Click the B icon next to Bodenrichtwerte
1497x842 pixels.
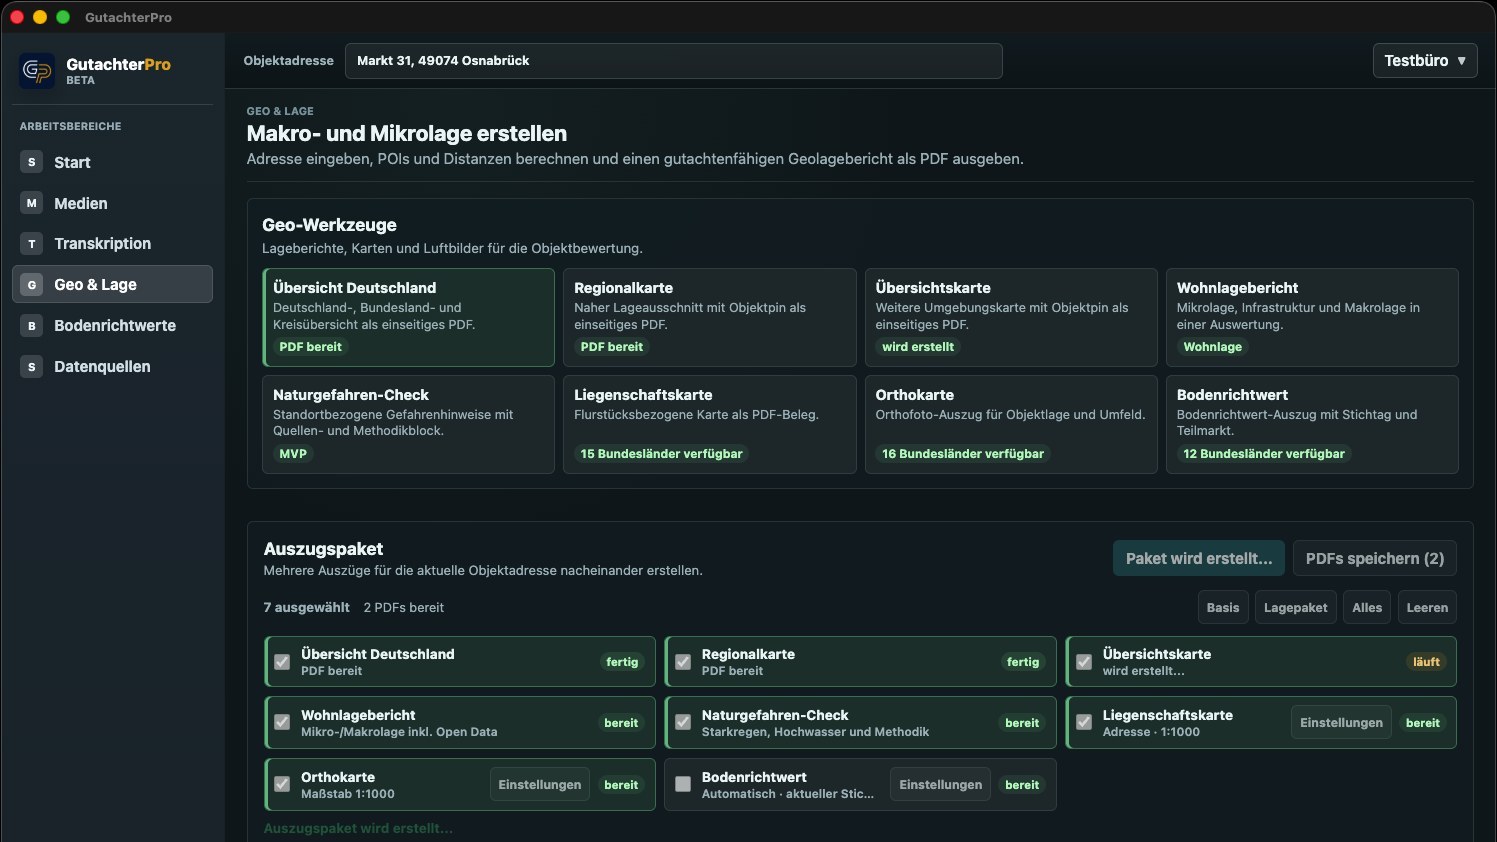pyautogui.click(x=32, y=326)
